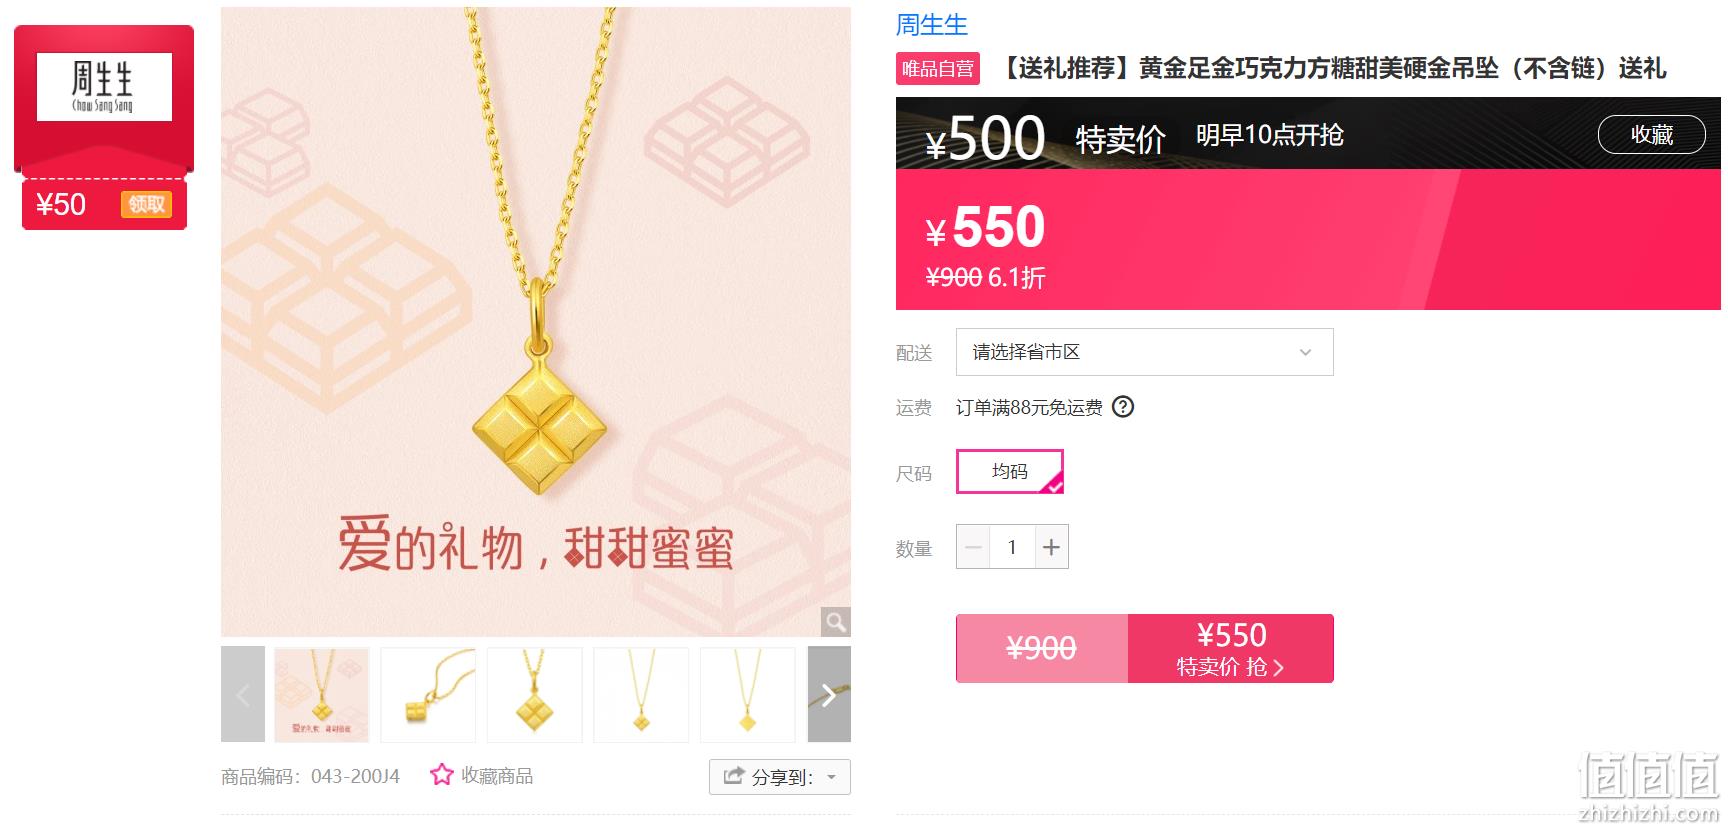
Task: Increase quantity with plus button
Action: tap(1051, 547)
